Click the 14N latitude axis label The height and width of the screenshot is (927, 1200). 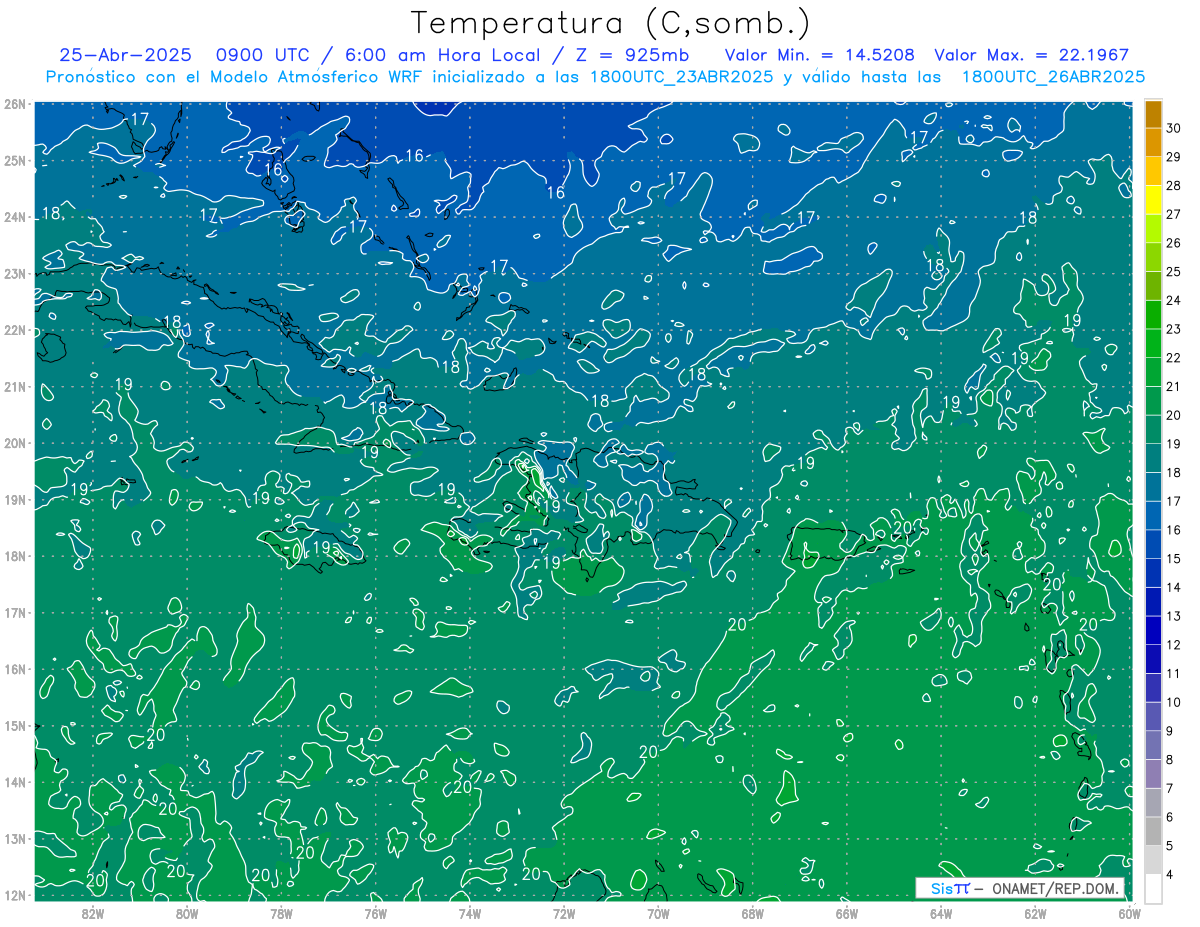pyautogui.click(x=14, y=782)
